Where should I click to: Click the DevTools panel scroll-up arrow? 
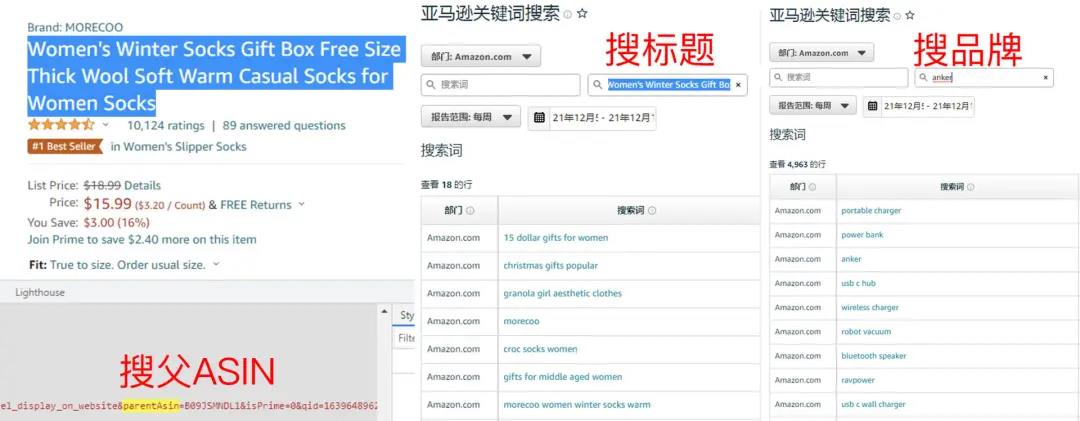point(385,312)
